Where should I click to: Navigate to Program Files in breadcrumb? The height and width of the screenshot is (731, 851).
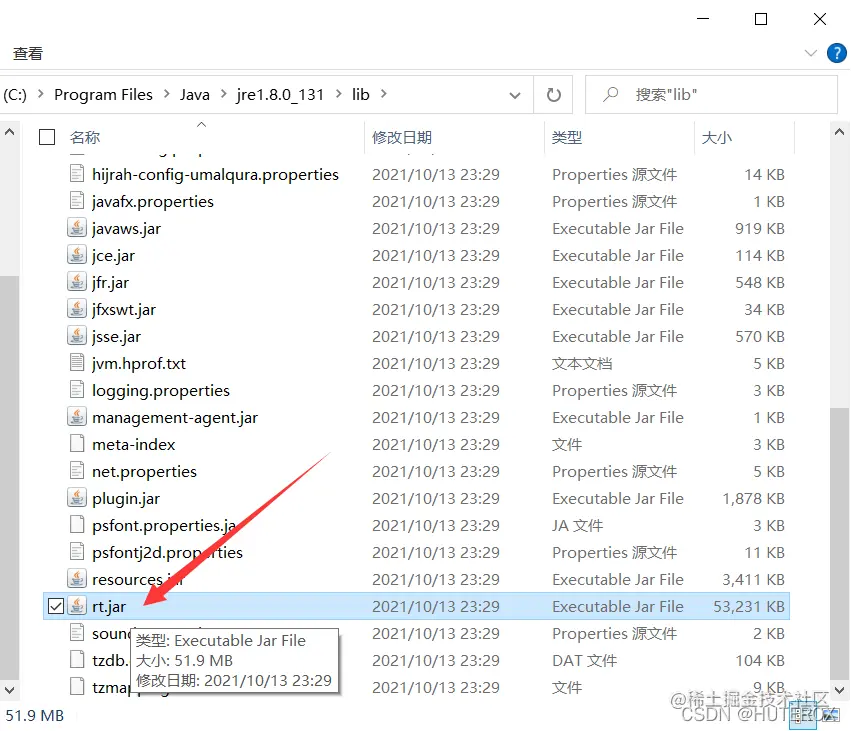click(x=103, y=94)
